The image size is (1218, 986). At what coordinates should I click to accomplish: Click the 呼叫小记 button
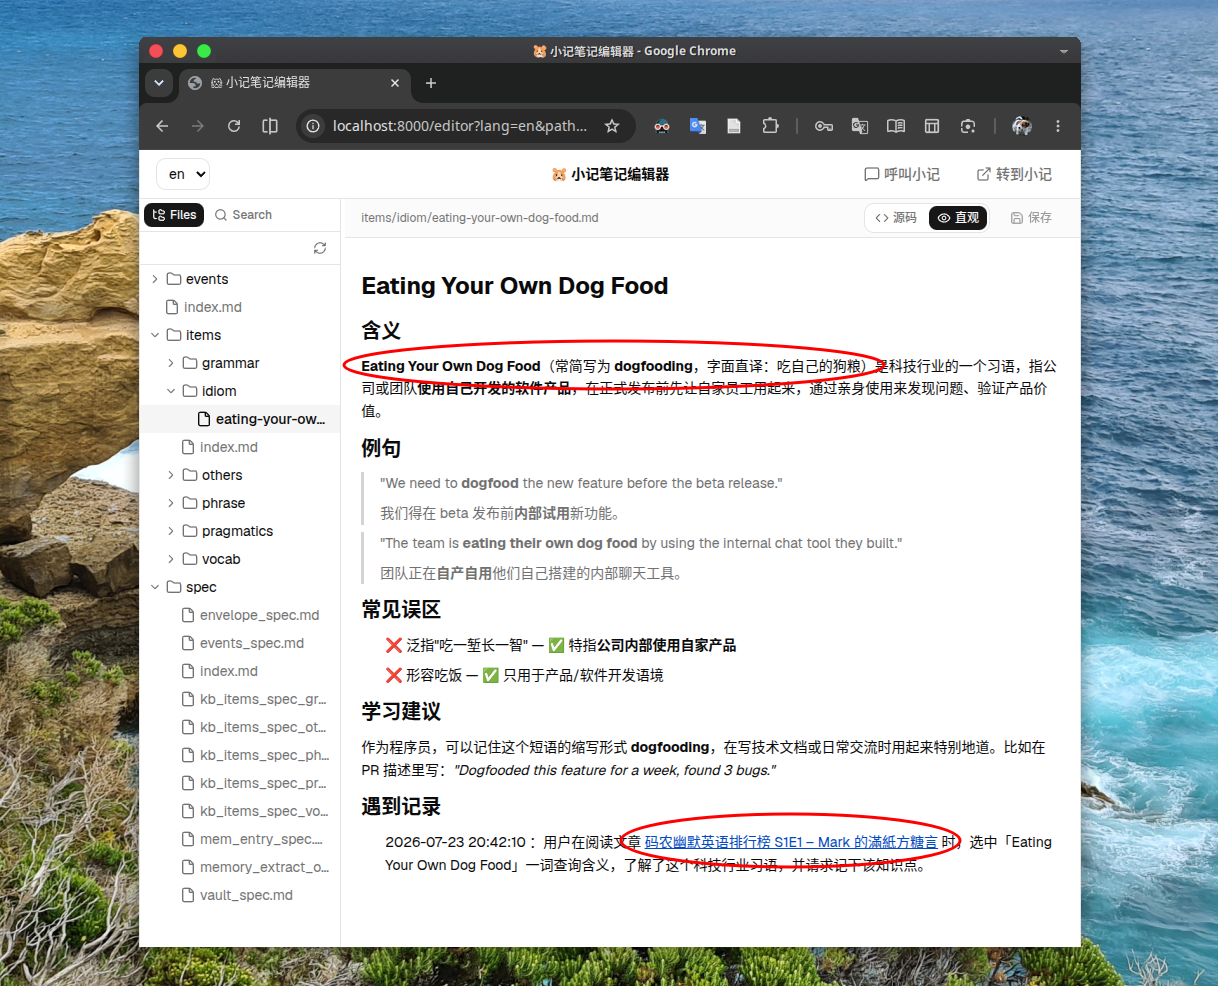click(902, 174)
